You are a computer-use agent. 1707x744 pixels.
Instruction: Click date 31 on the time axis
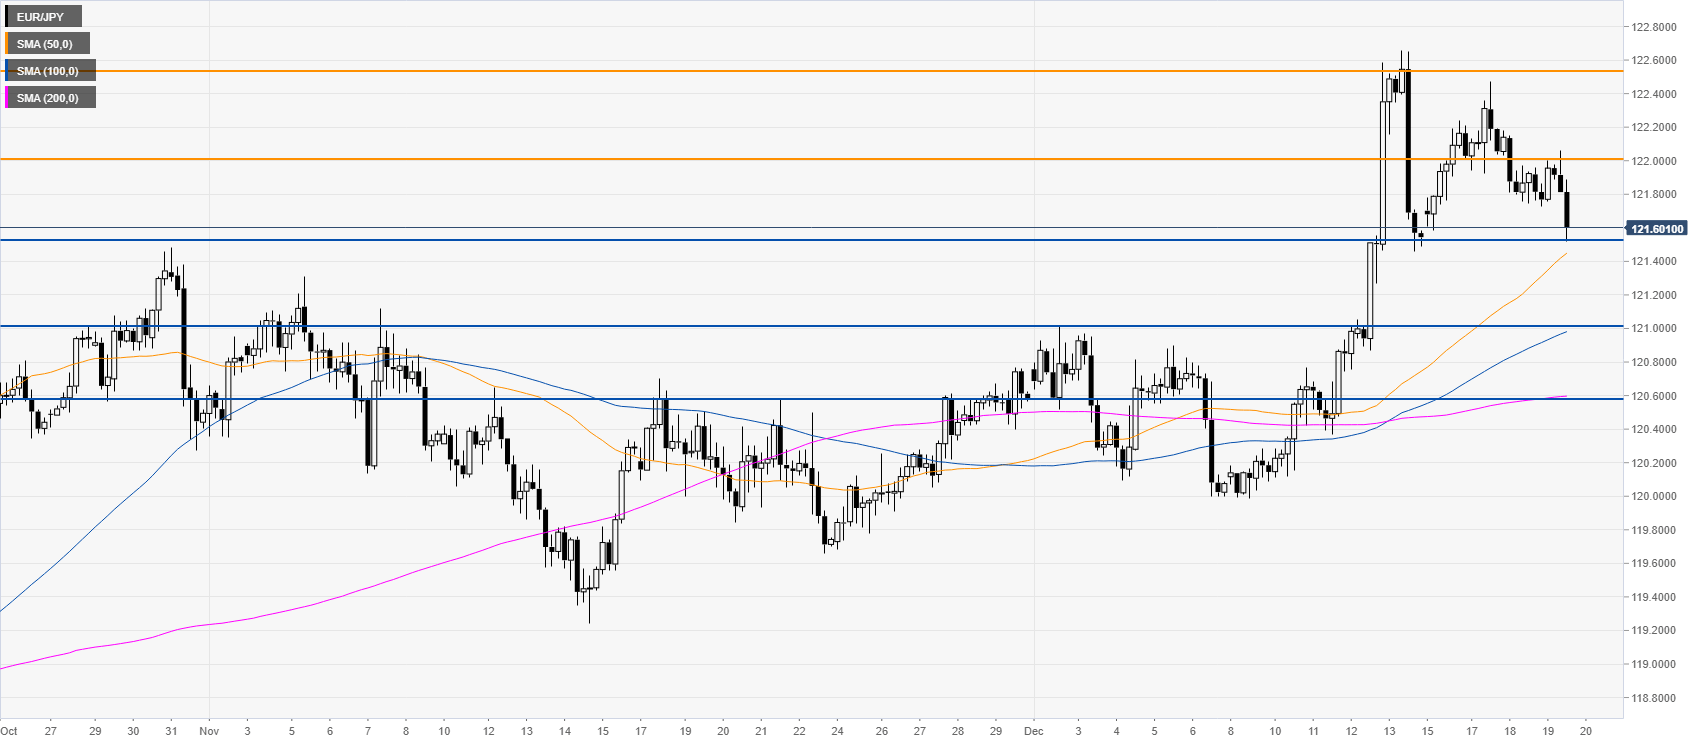click(171, 731)
